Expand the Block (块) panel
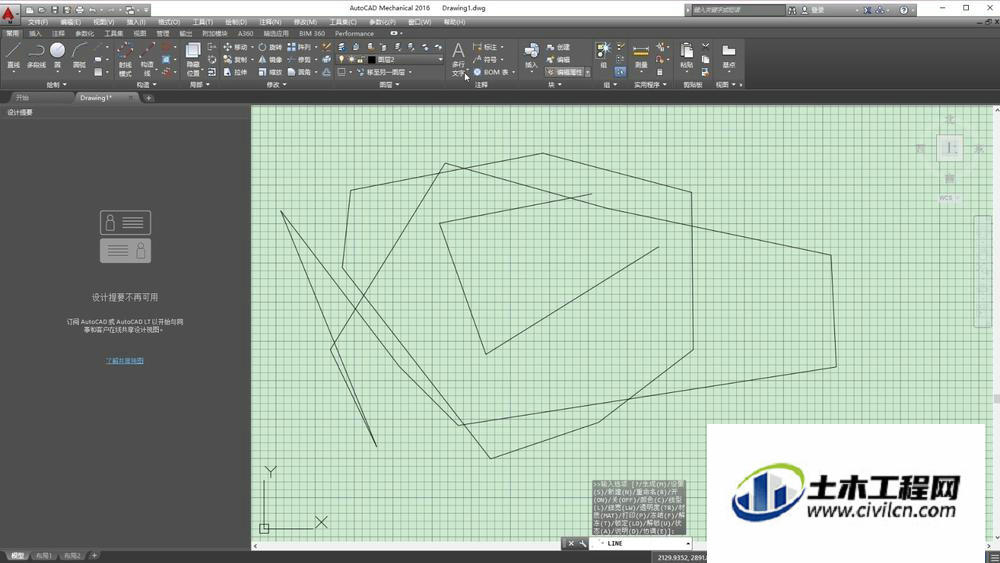1000x563 pixels. coord(555,84)
